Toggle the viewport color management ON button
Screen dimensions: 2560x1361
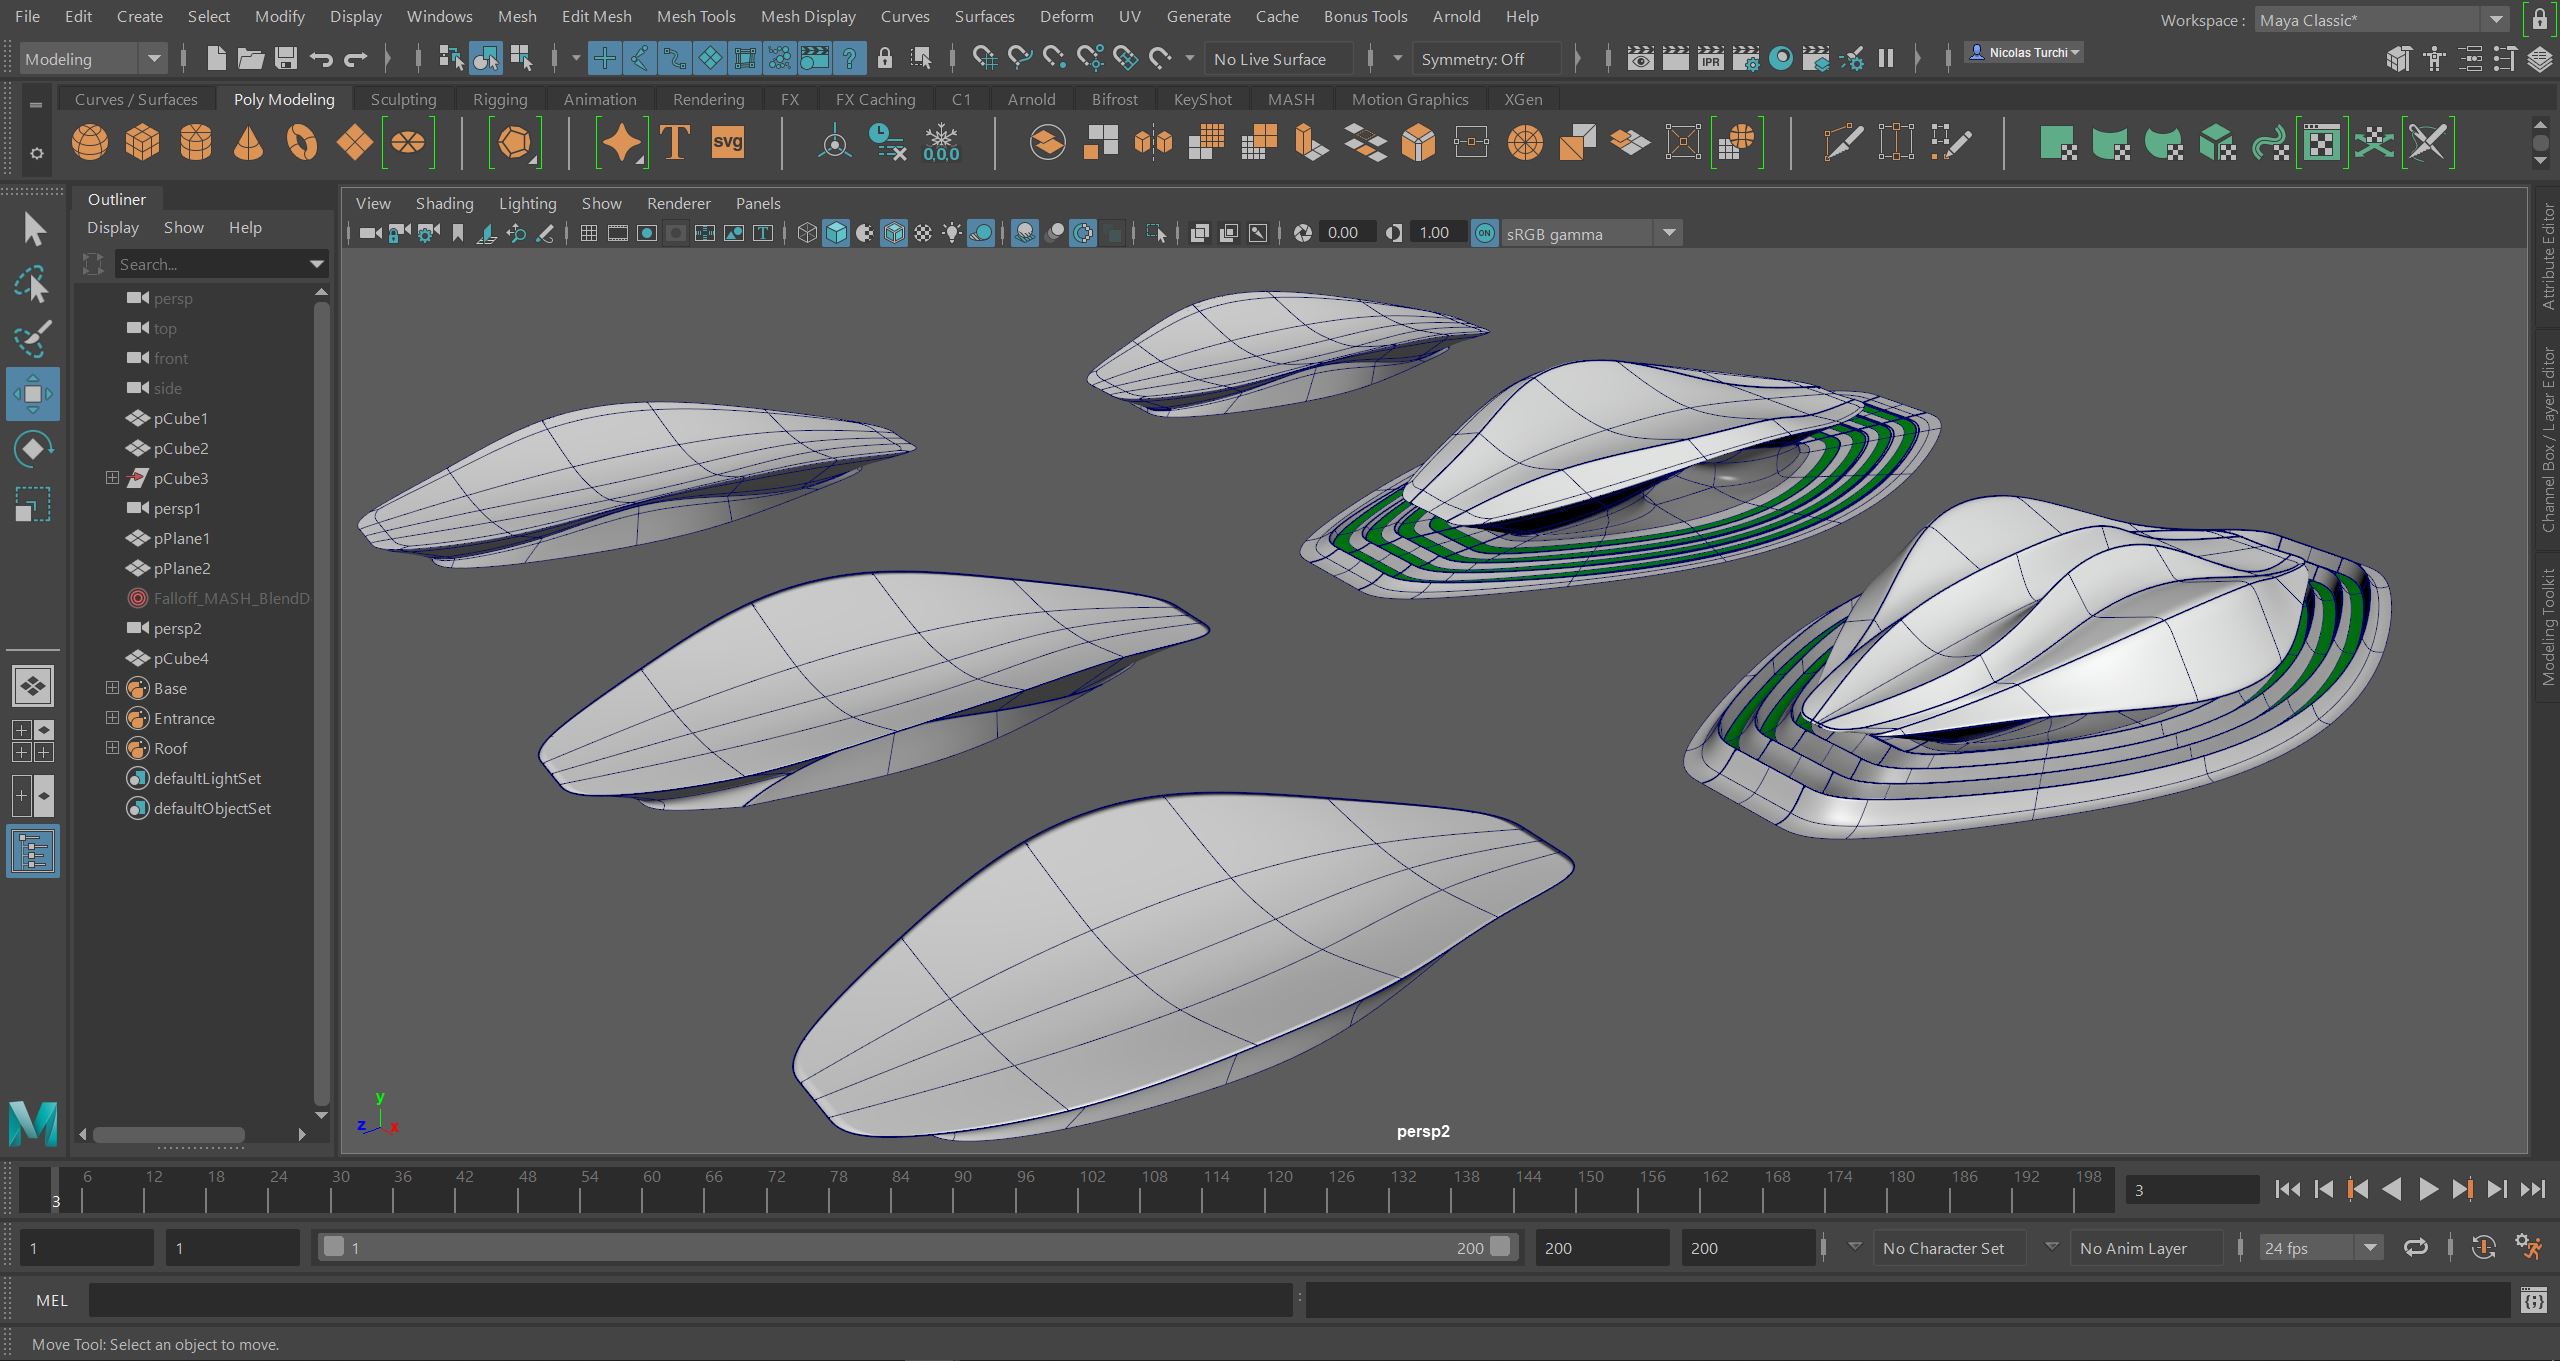(x=1485, y=234)
